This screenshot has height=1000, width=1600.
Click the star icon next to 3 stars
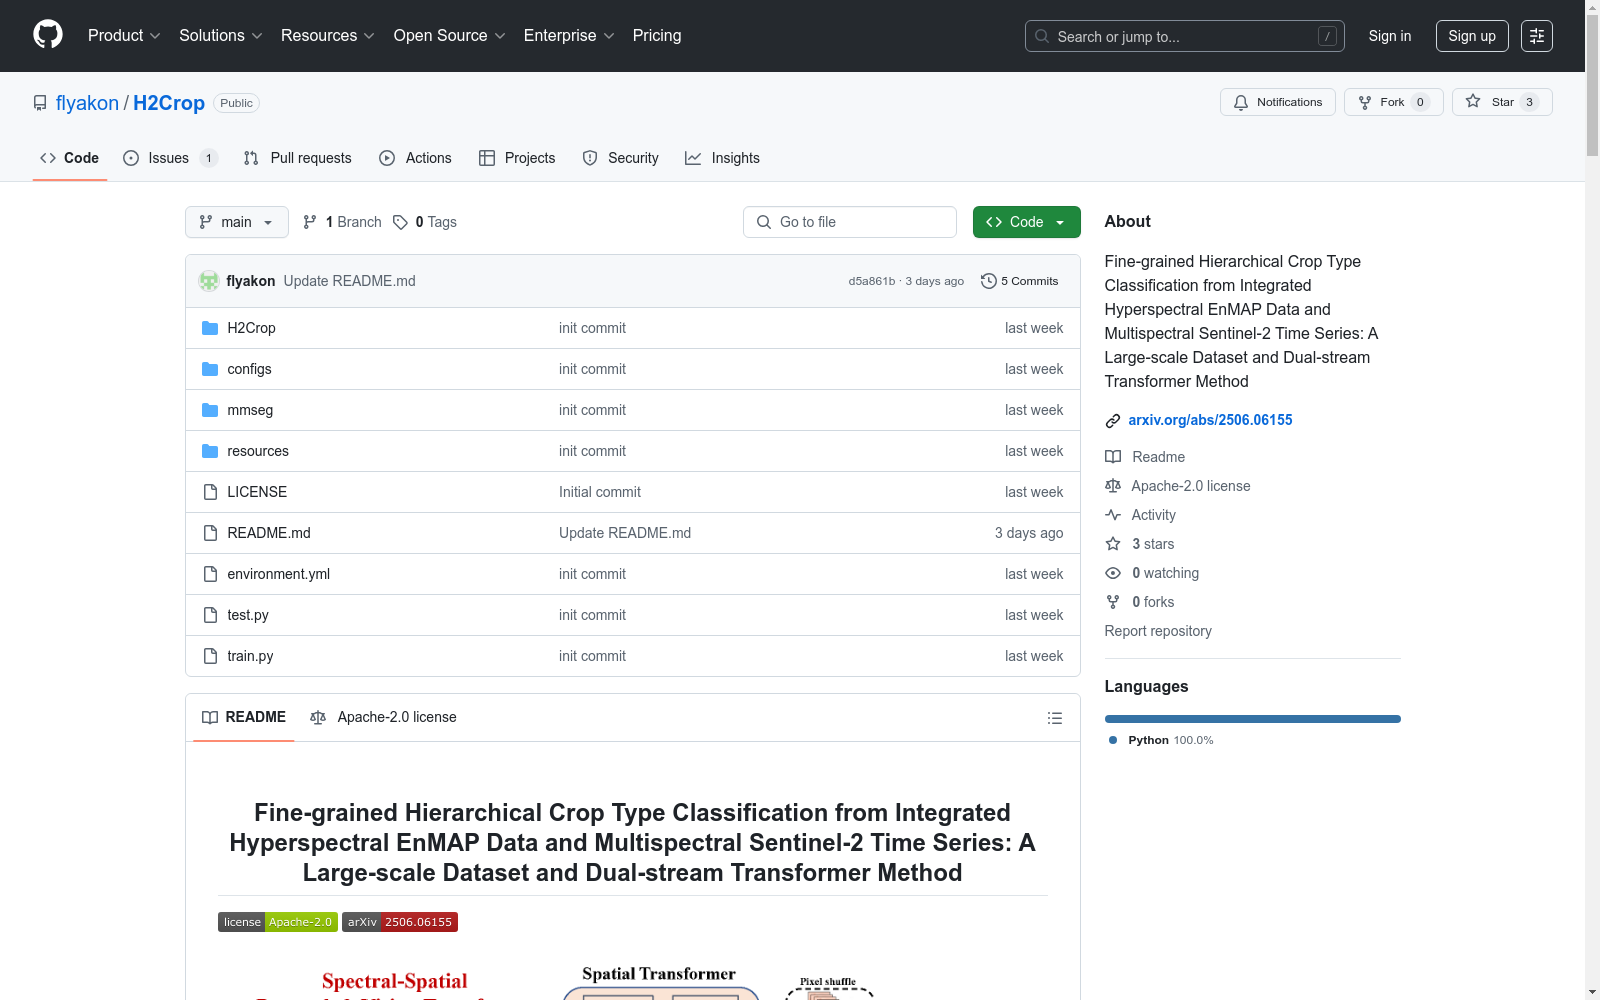tap(1113, 544)
